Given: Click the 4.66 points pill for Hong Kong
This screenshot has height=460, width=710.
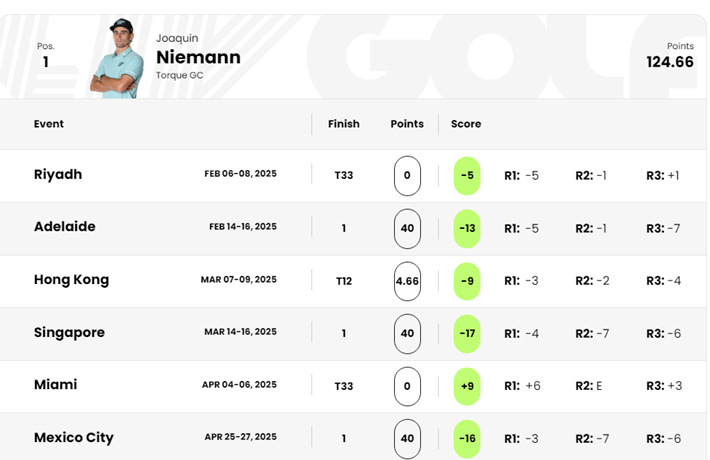Looking at the screenshot, I should (407, 281).
